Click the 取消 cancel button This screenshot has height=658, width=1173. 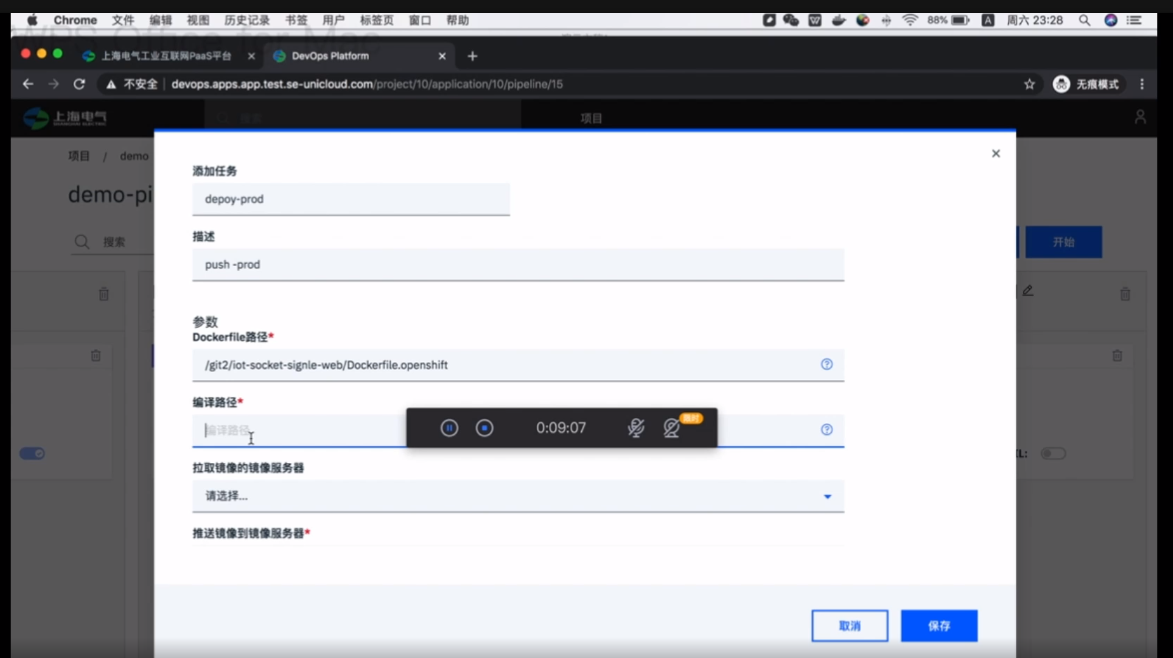click(x=850, y=626)
